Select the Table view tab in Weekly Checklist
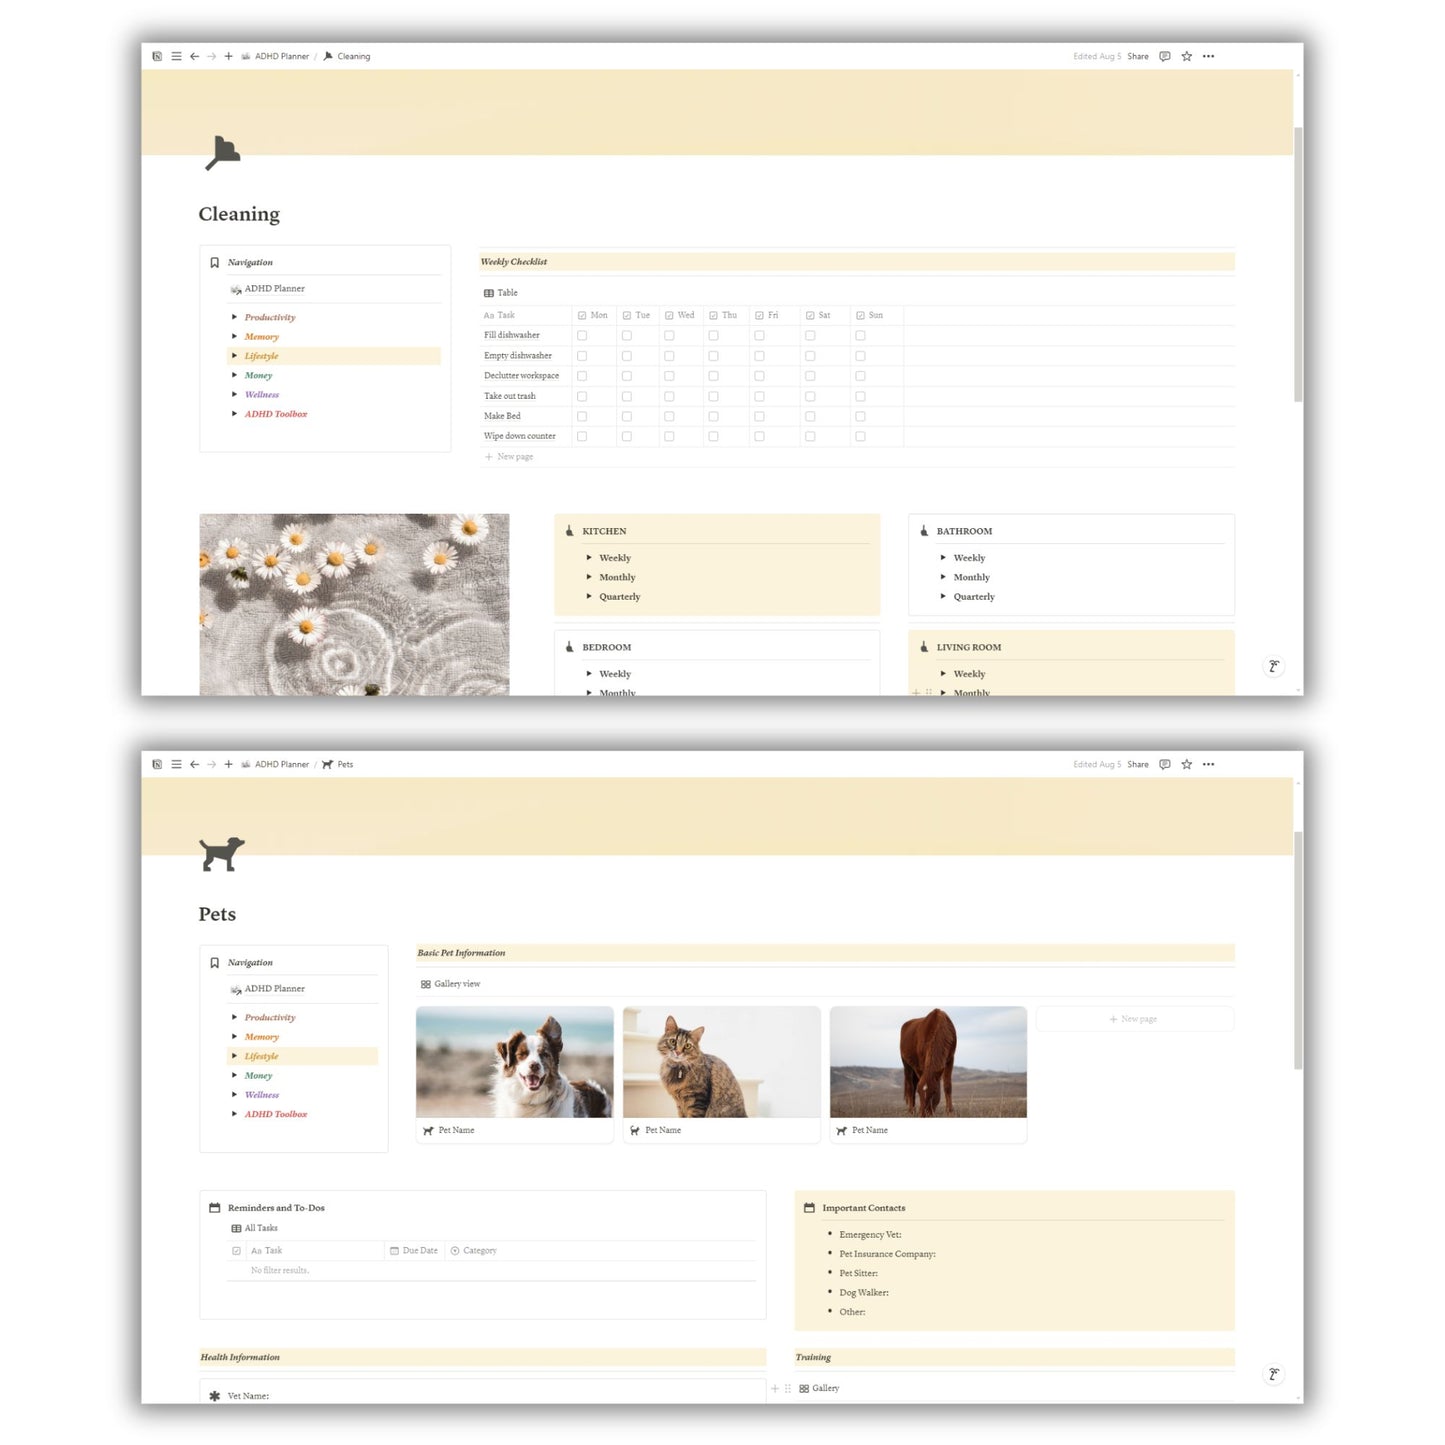Screen dimensions: 1445x1445 click(x=501, y=293)
